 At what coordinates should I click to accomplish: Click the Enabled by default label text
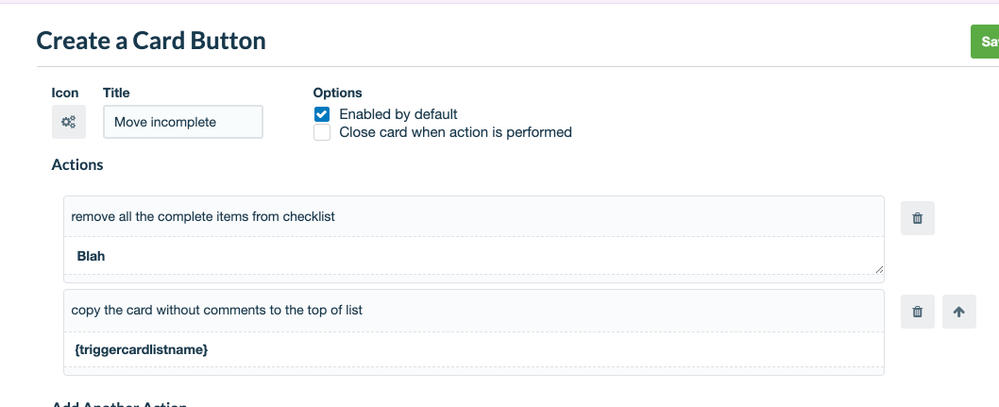398,115
